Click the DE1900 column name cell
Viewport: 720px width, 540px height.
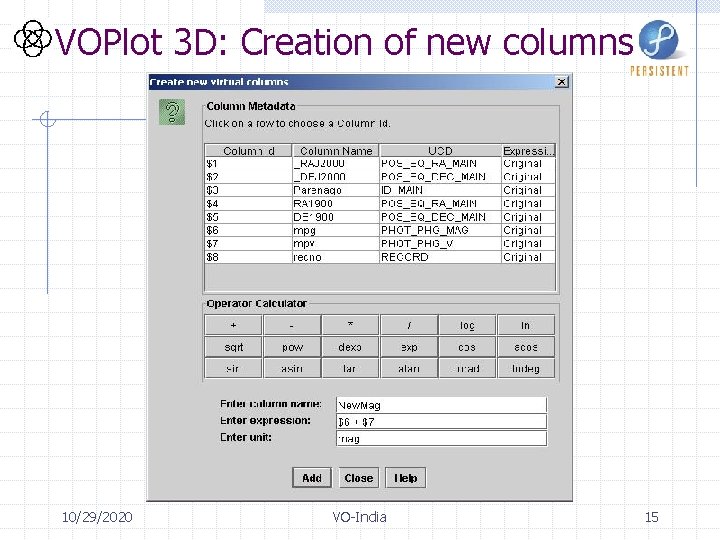(336, 217)
